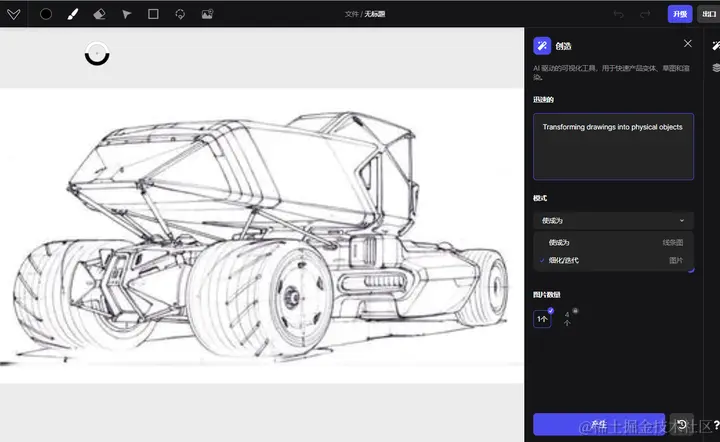
Task: Click the car sketch on the canvas
Action: [x=262, y=235]
